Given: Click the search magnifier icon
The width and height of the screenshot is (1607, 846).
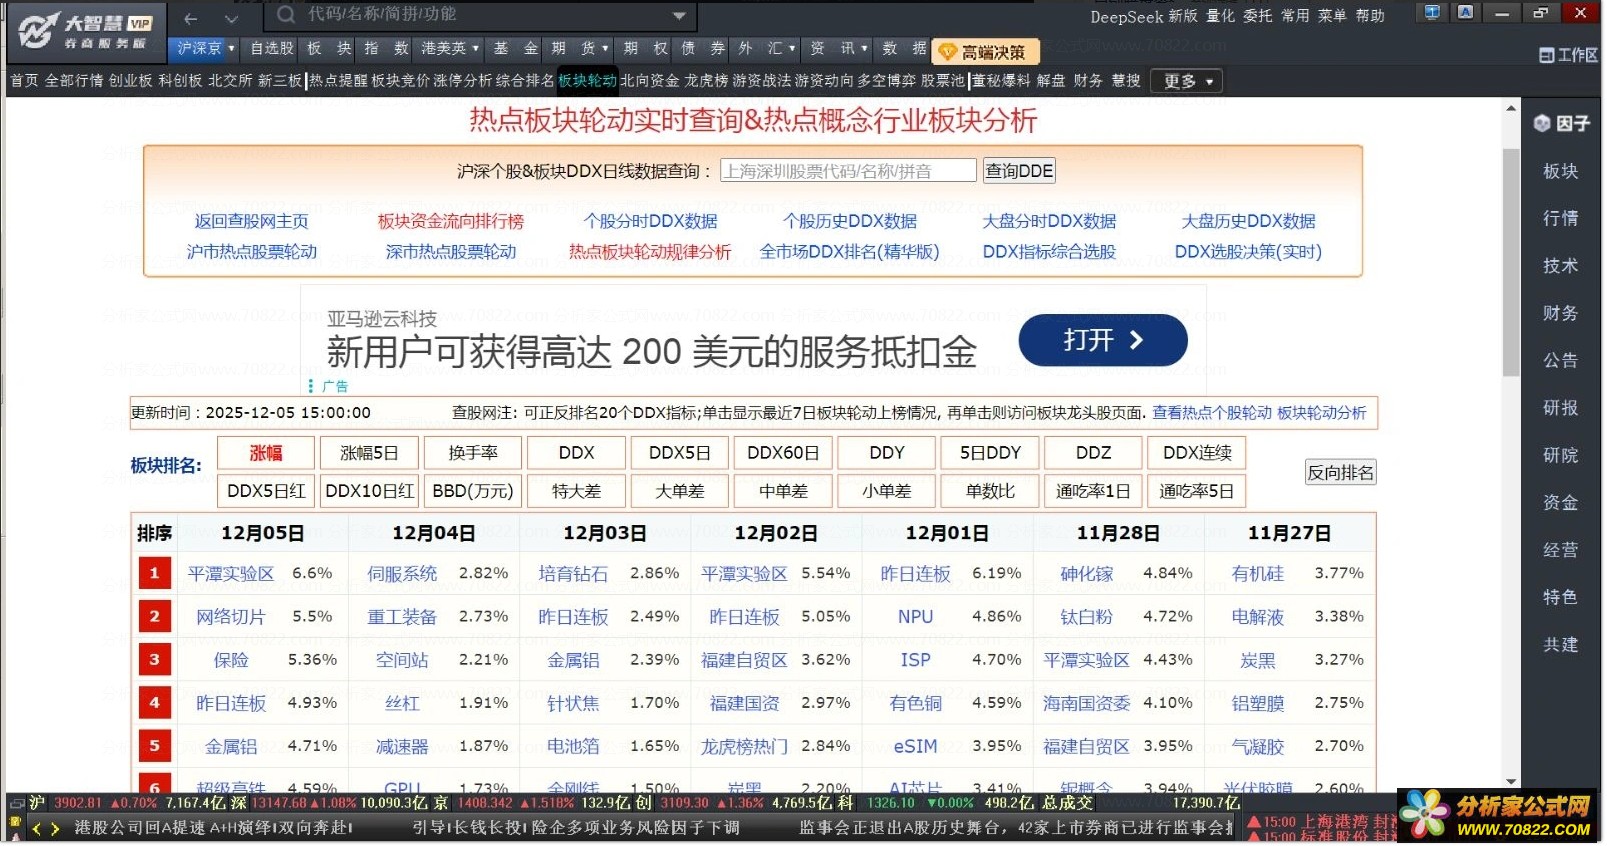Looking at the screenshot, I should tap(286, 15).
